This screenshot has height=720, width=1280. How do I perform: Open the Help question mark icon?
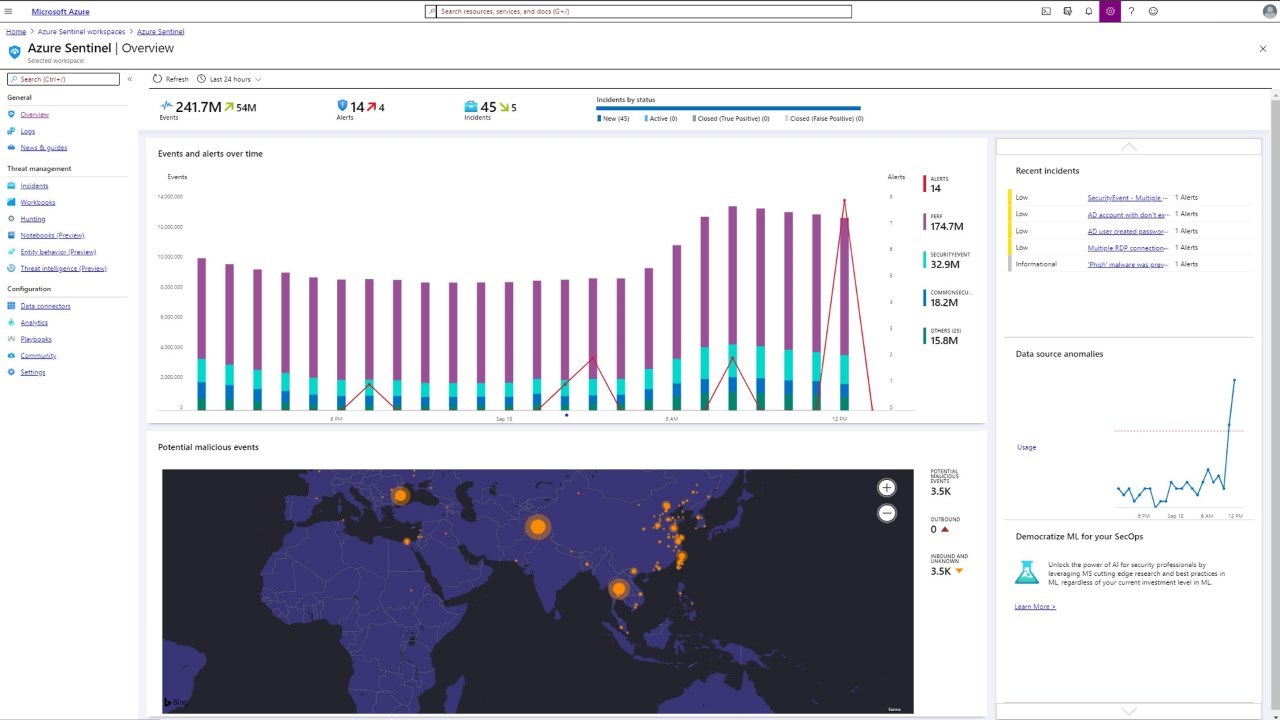point(1131,11)
